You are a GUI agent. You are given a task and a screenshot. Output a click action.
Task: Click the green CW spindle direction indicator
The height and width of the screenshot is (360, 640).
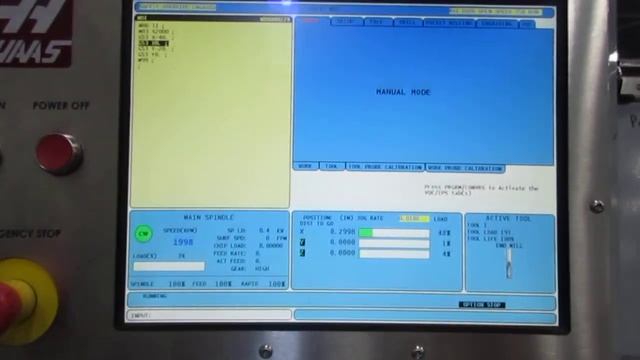tap(144, 234)
